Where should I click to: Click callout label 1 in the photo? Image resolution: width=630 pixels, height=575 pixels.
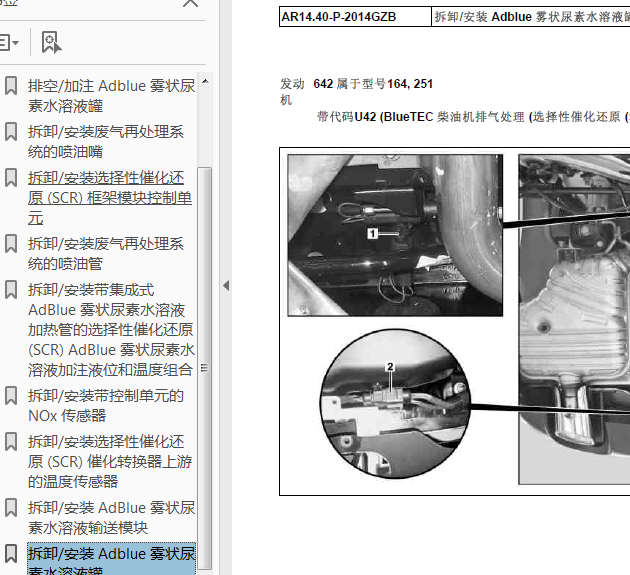(372, 233)
